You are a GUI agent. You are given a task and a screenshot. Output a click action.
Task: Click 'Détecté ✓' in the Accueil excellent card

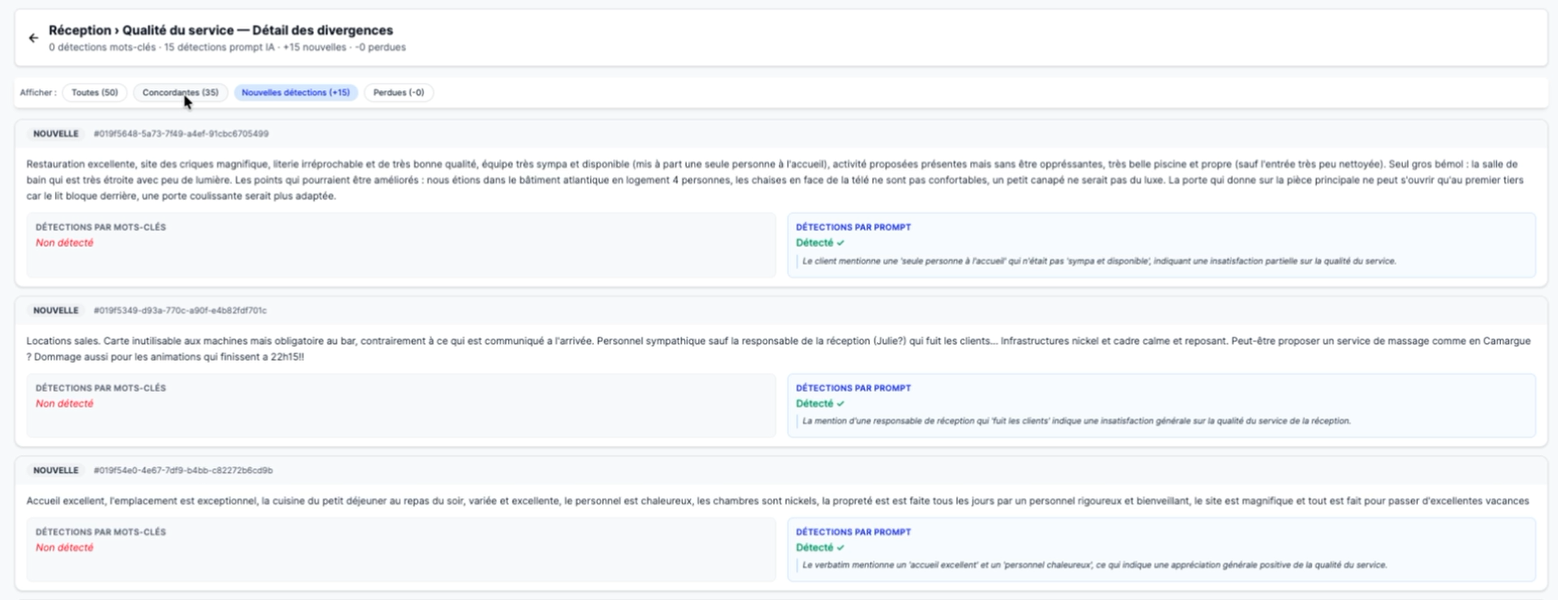tap(820, 548)
